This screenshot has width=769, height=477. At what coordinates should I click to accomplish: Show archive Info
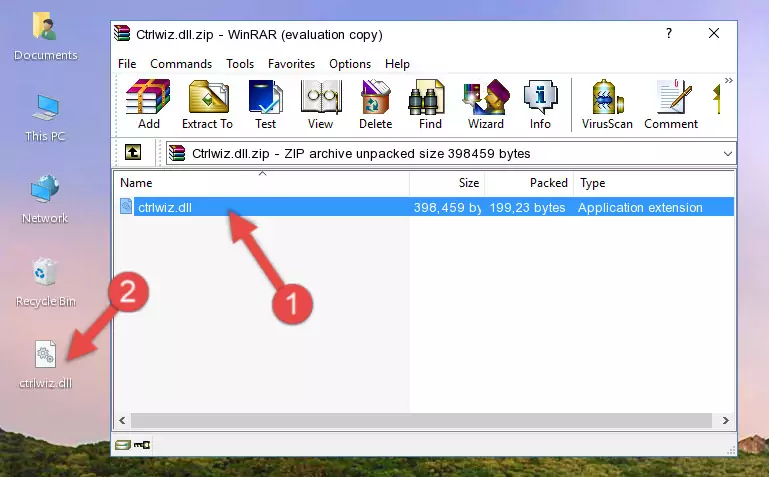[x=540, y=104]
